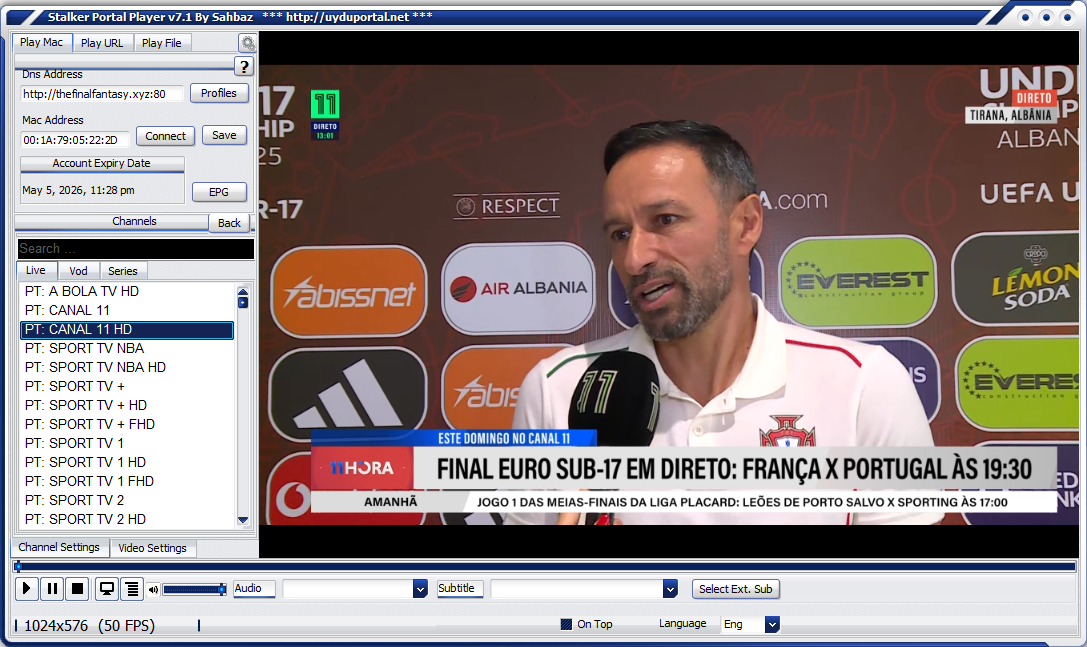
Task: Toggle fullscreen with the monitor icon
Action: (107, 589)
